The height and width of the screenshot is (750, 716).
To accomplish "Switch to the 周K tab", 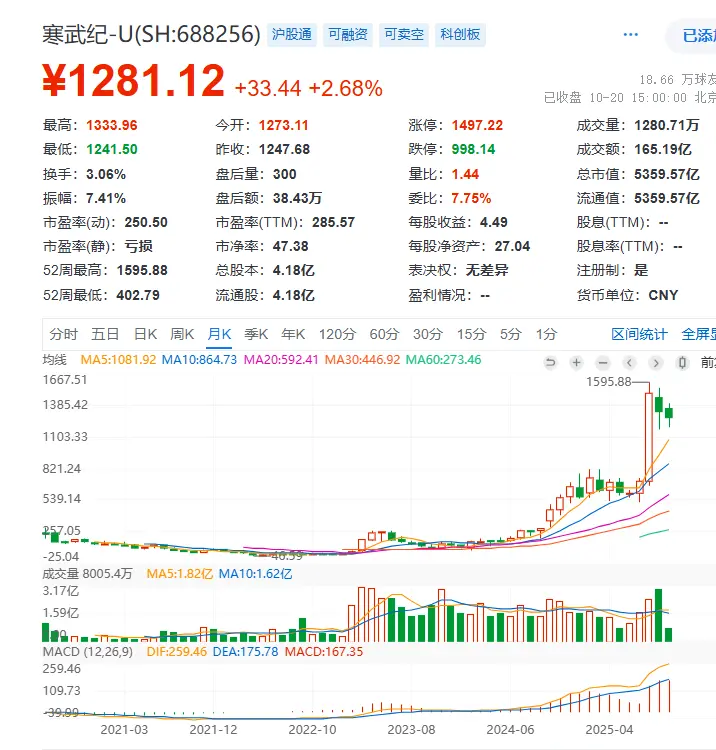I will pos(182,334).
